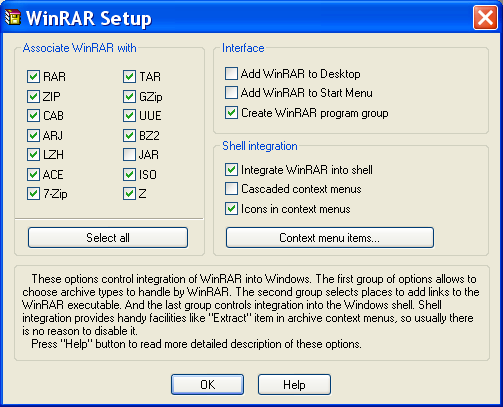Turn on Cascaded context menus

point(231,189)
